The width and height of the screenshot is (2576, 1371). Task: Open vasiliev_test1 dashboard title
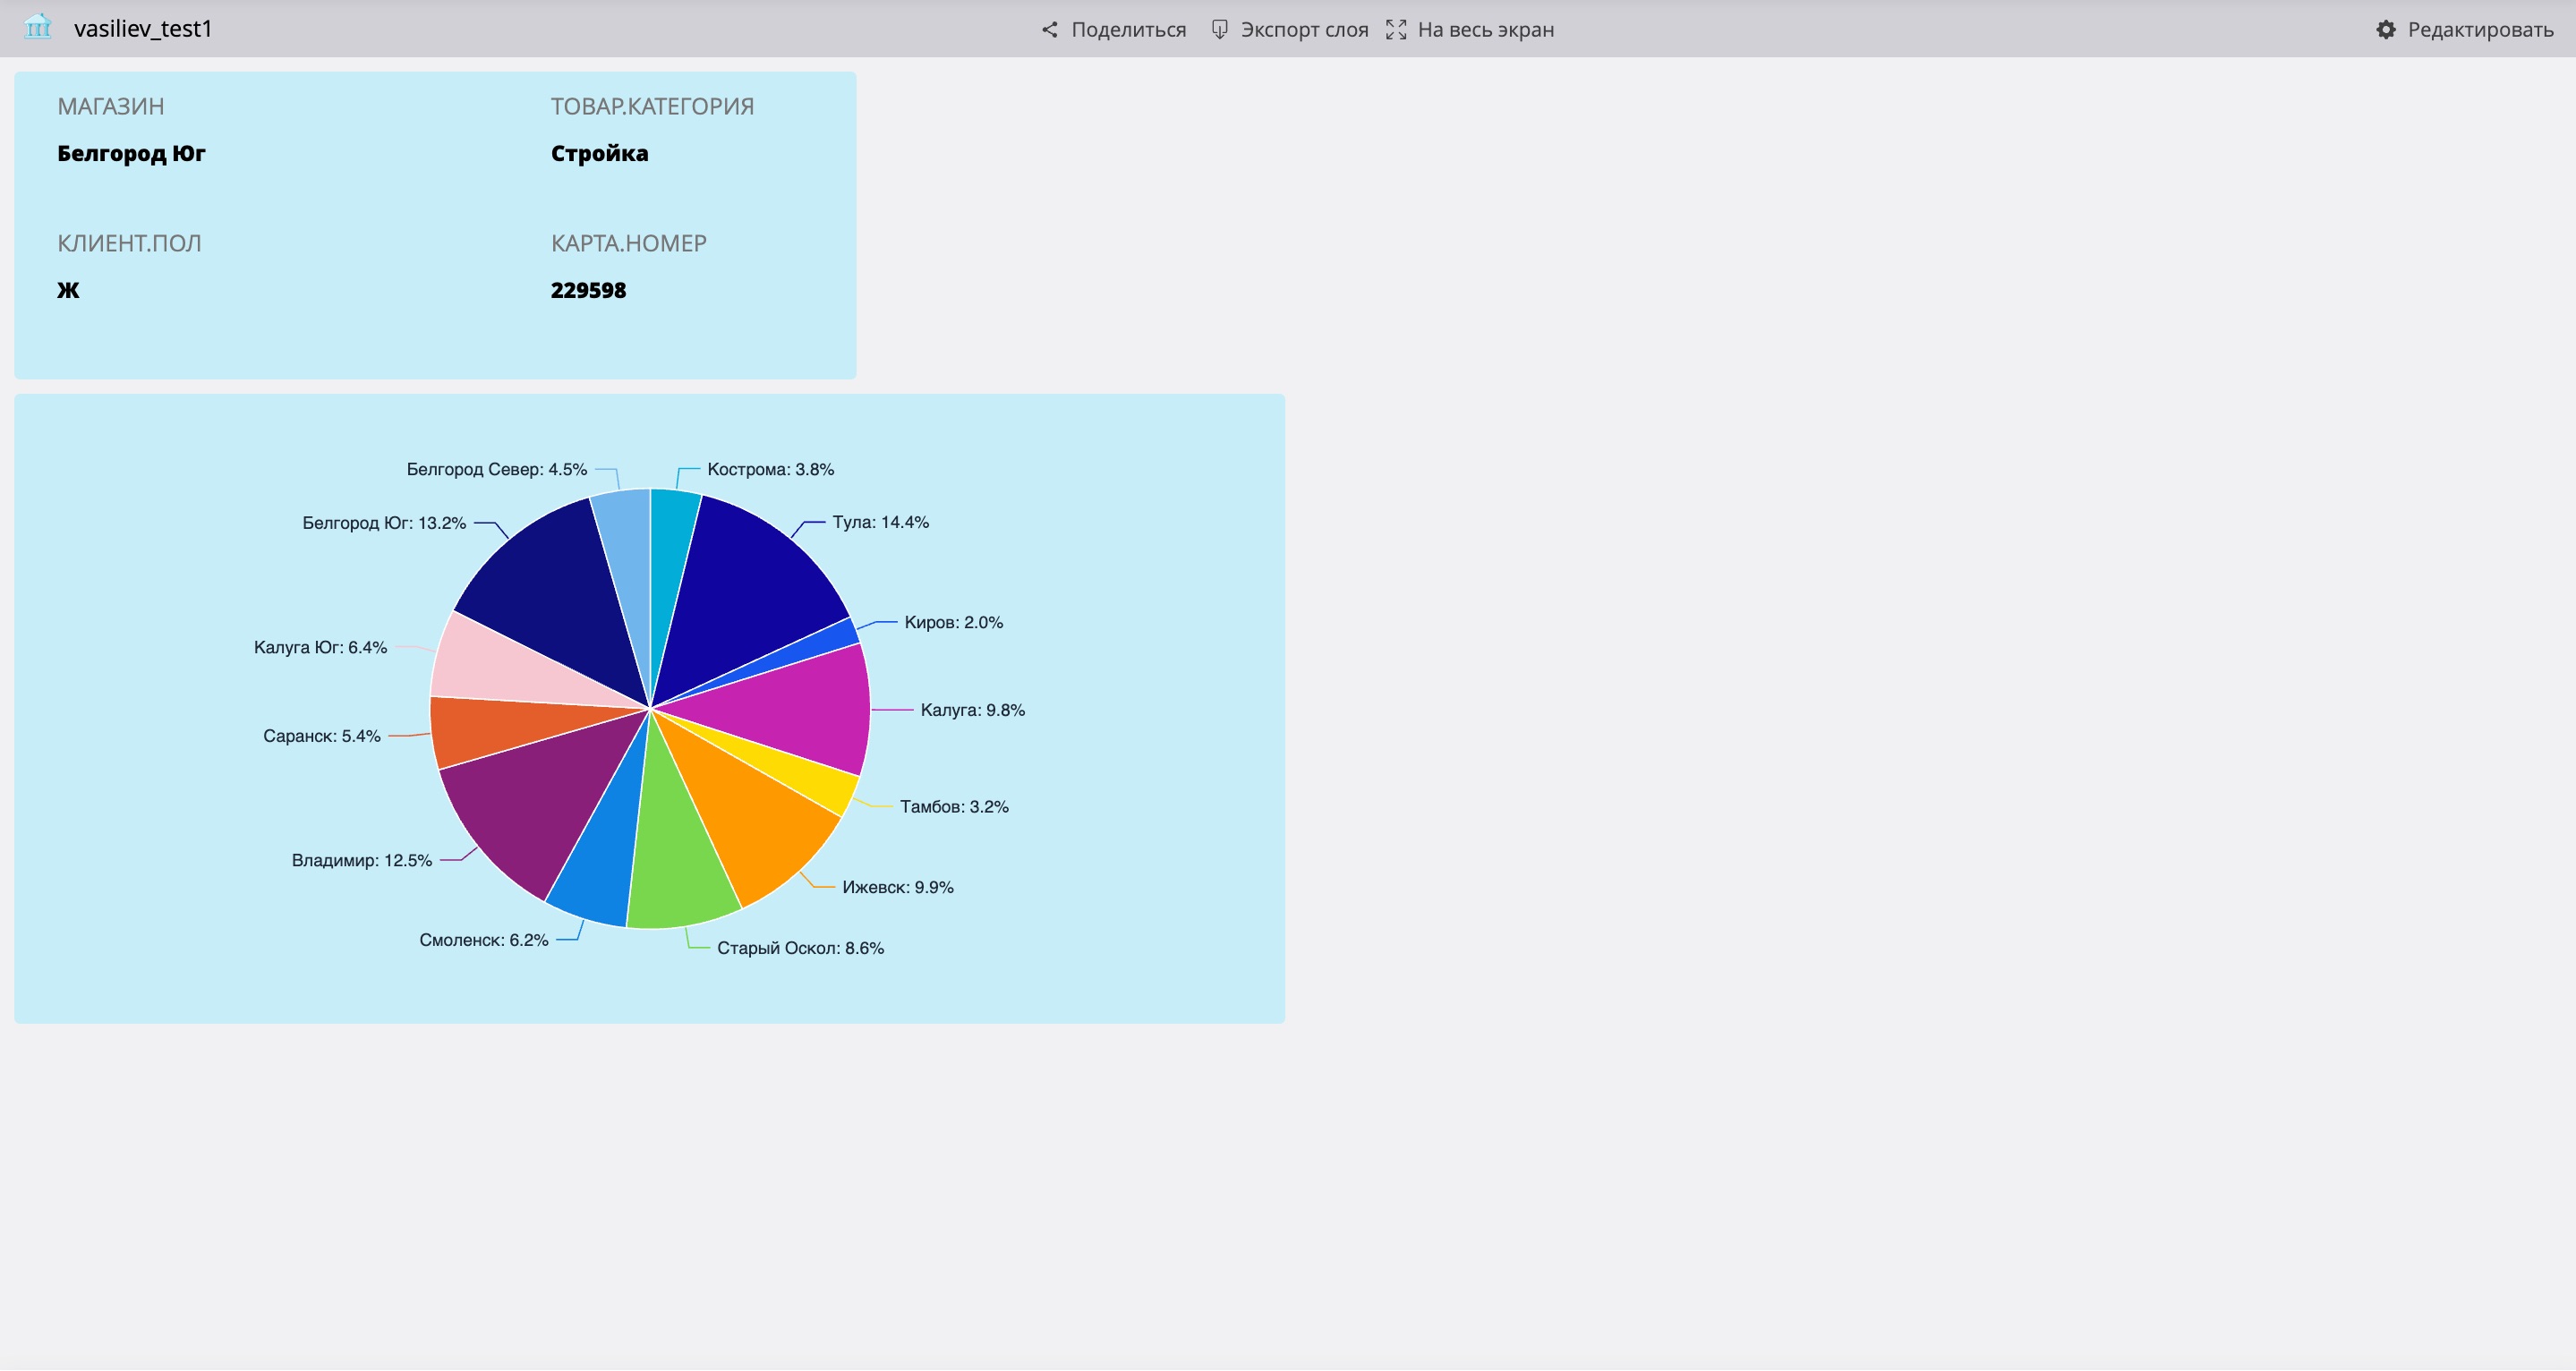click(143, 28)
